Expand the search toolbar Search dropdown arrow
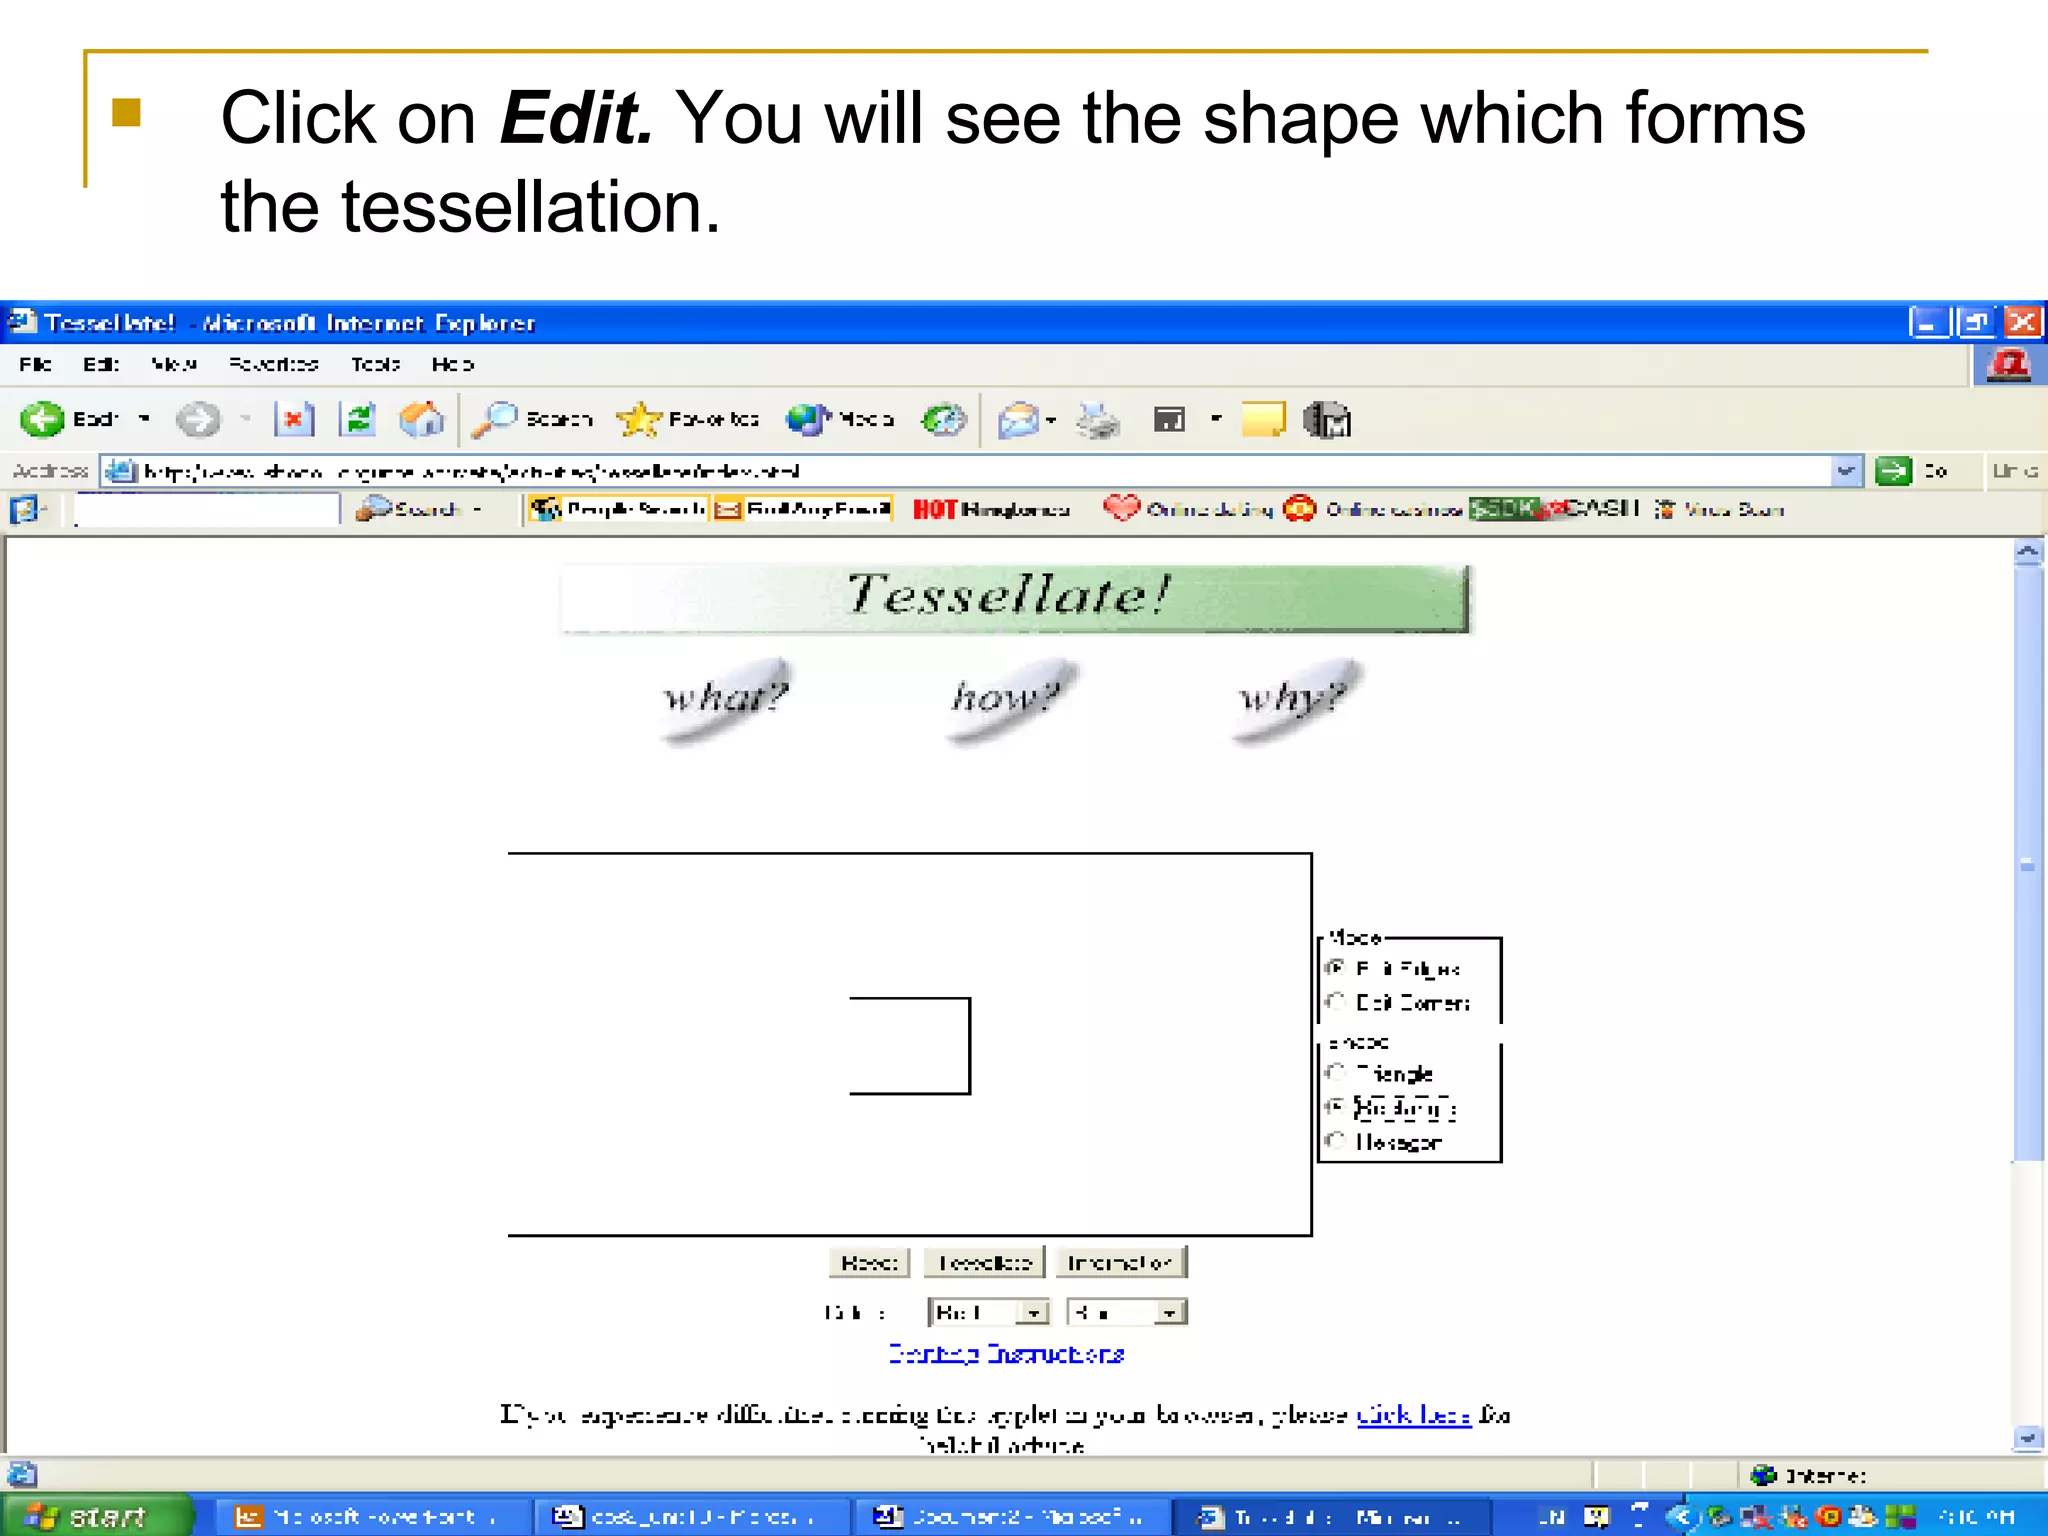Image resolution: width=2048 pixels, height=1536 pixels. (478, 510)
